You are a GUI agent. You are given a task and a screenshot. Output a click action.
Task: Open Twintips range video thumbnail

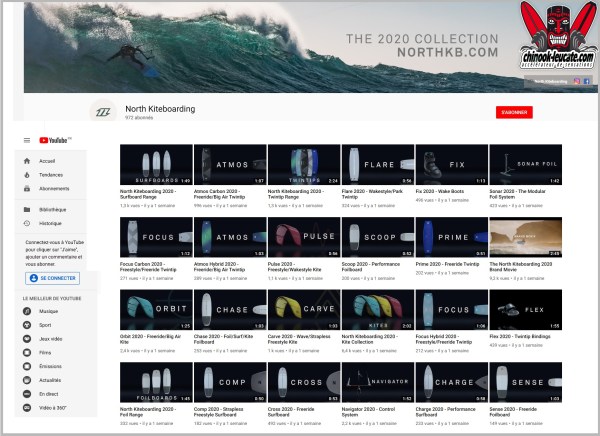[304, 165]
